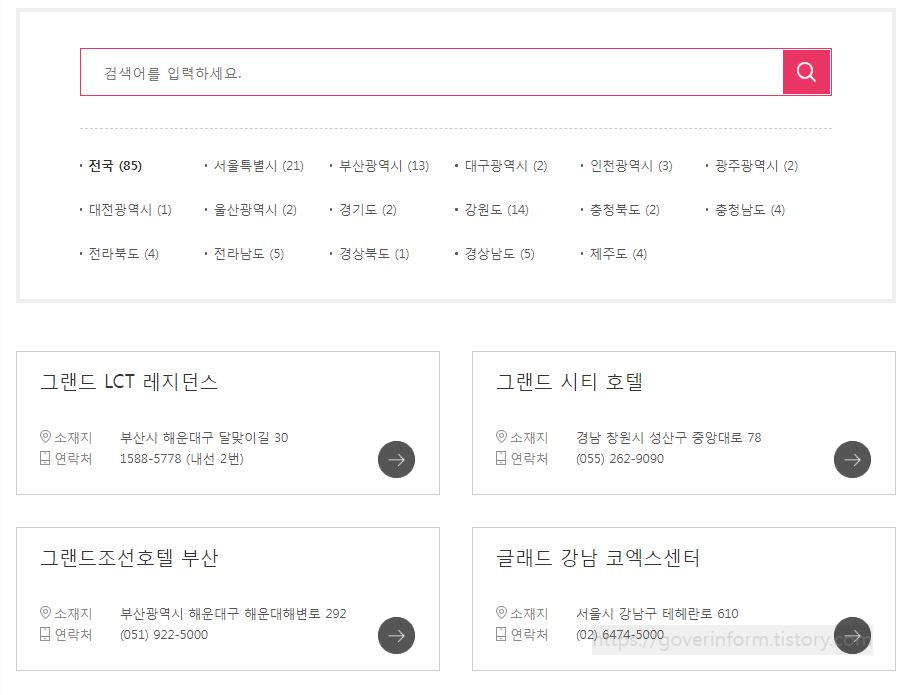This screenshot has height=695, width=913.
Task: Filter by 경상북도 (1)
Action: (x=374, y=254)
